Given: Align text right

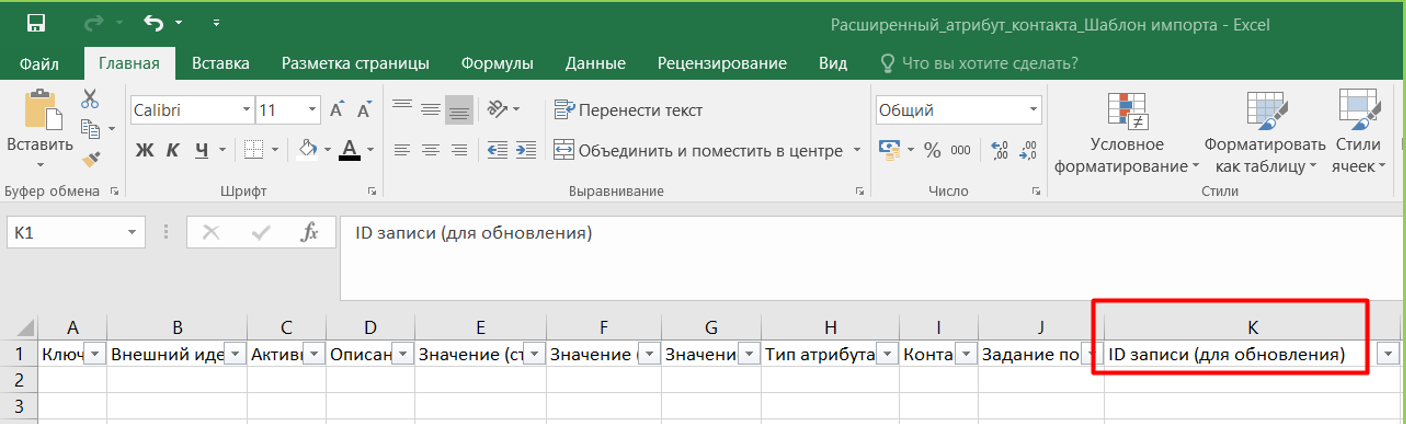Looking at the screenshot, I should [460, 150].
